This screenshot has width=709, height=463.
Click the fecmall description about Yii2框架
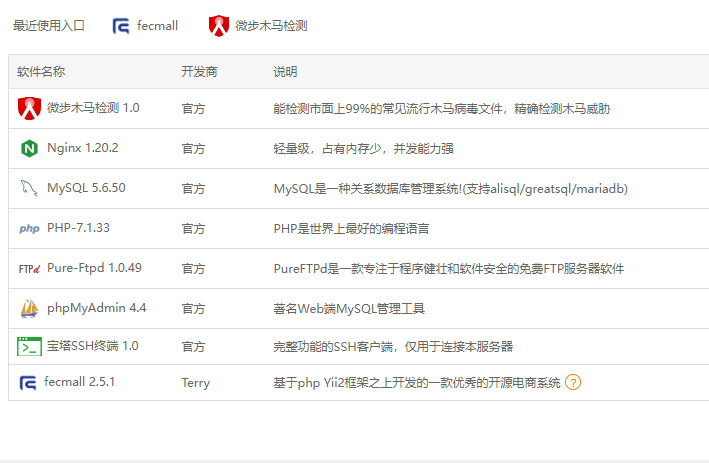(x=416, y=383)
